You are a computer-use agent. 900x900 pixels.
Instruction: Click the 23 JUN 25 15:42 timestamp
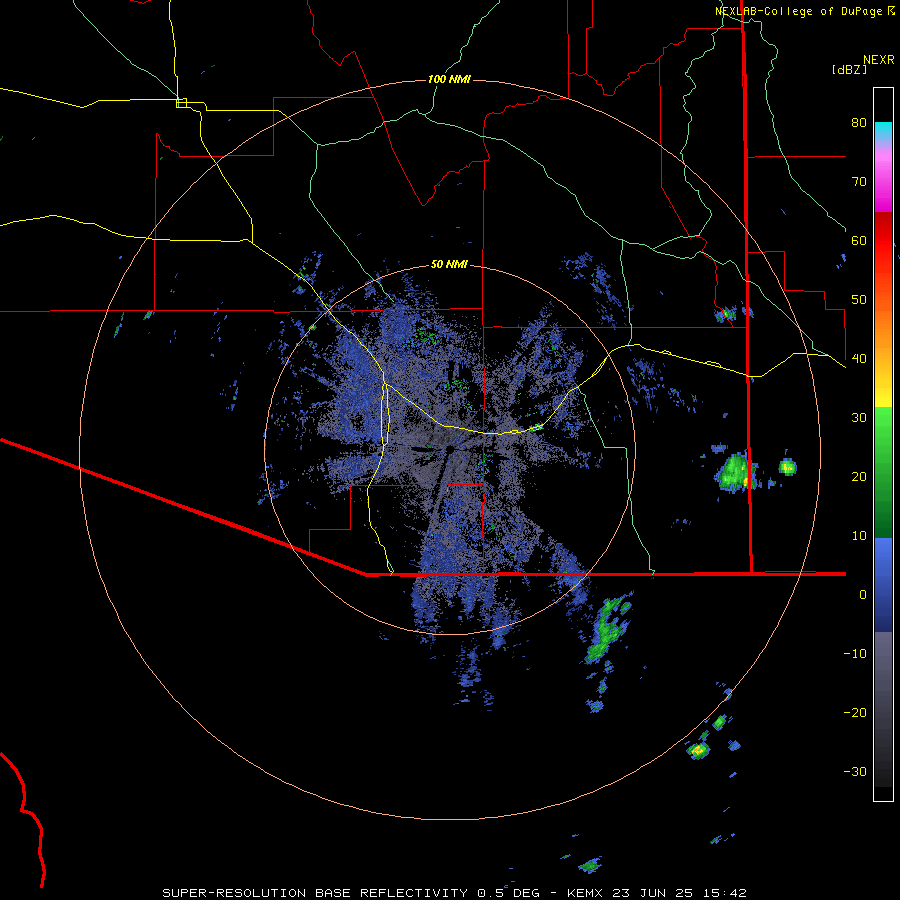coord(680,893)
